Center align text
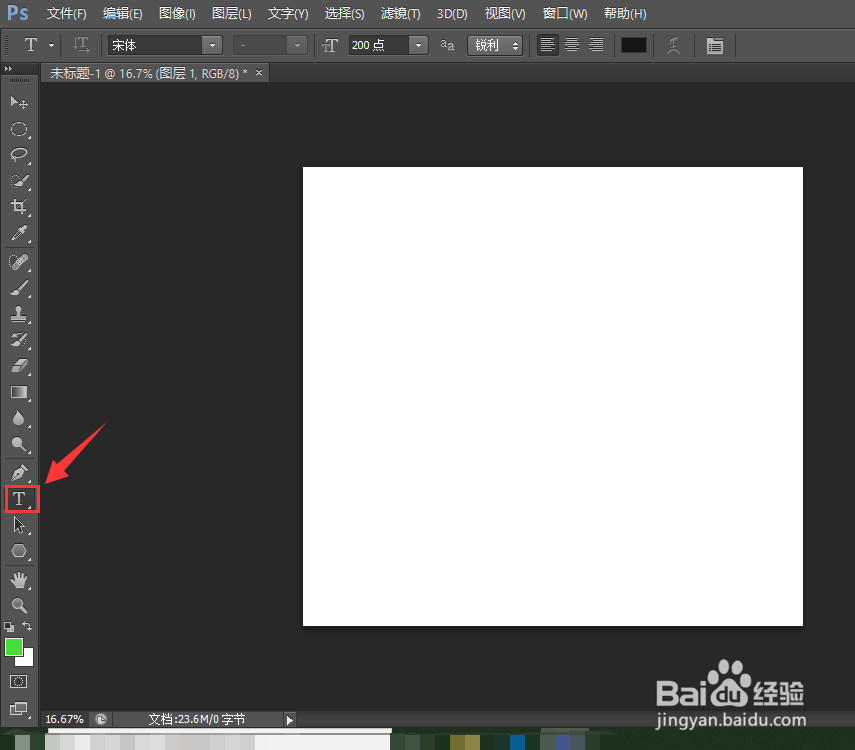The height and width of the screenshot is (750, 855). (572, 45)
